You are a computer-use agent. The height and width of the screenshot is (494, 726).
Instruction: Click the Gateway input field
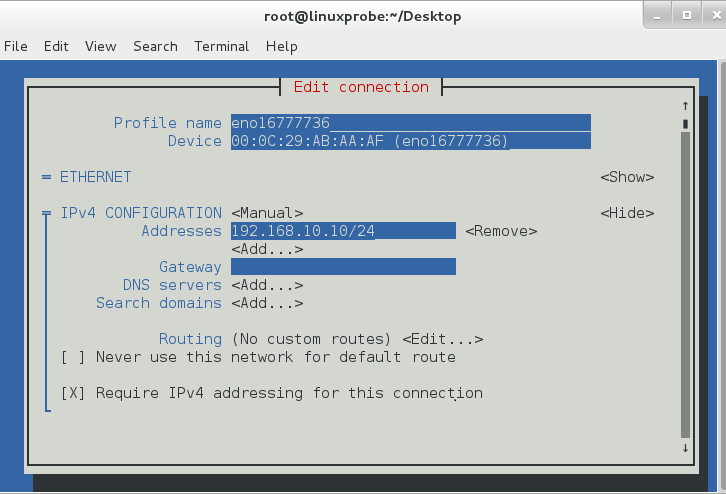343,267
